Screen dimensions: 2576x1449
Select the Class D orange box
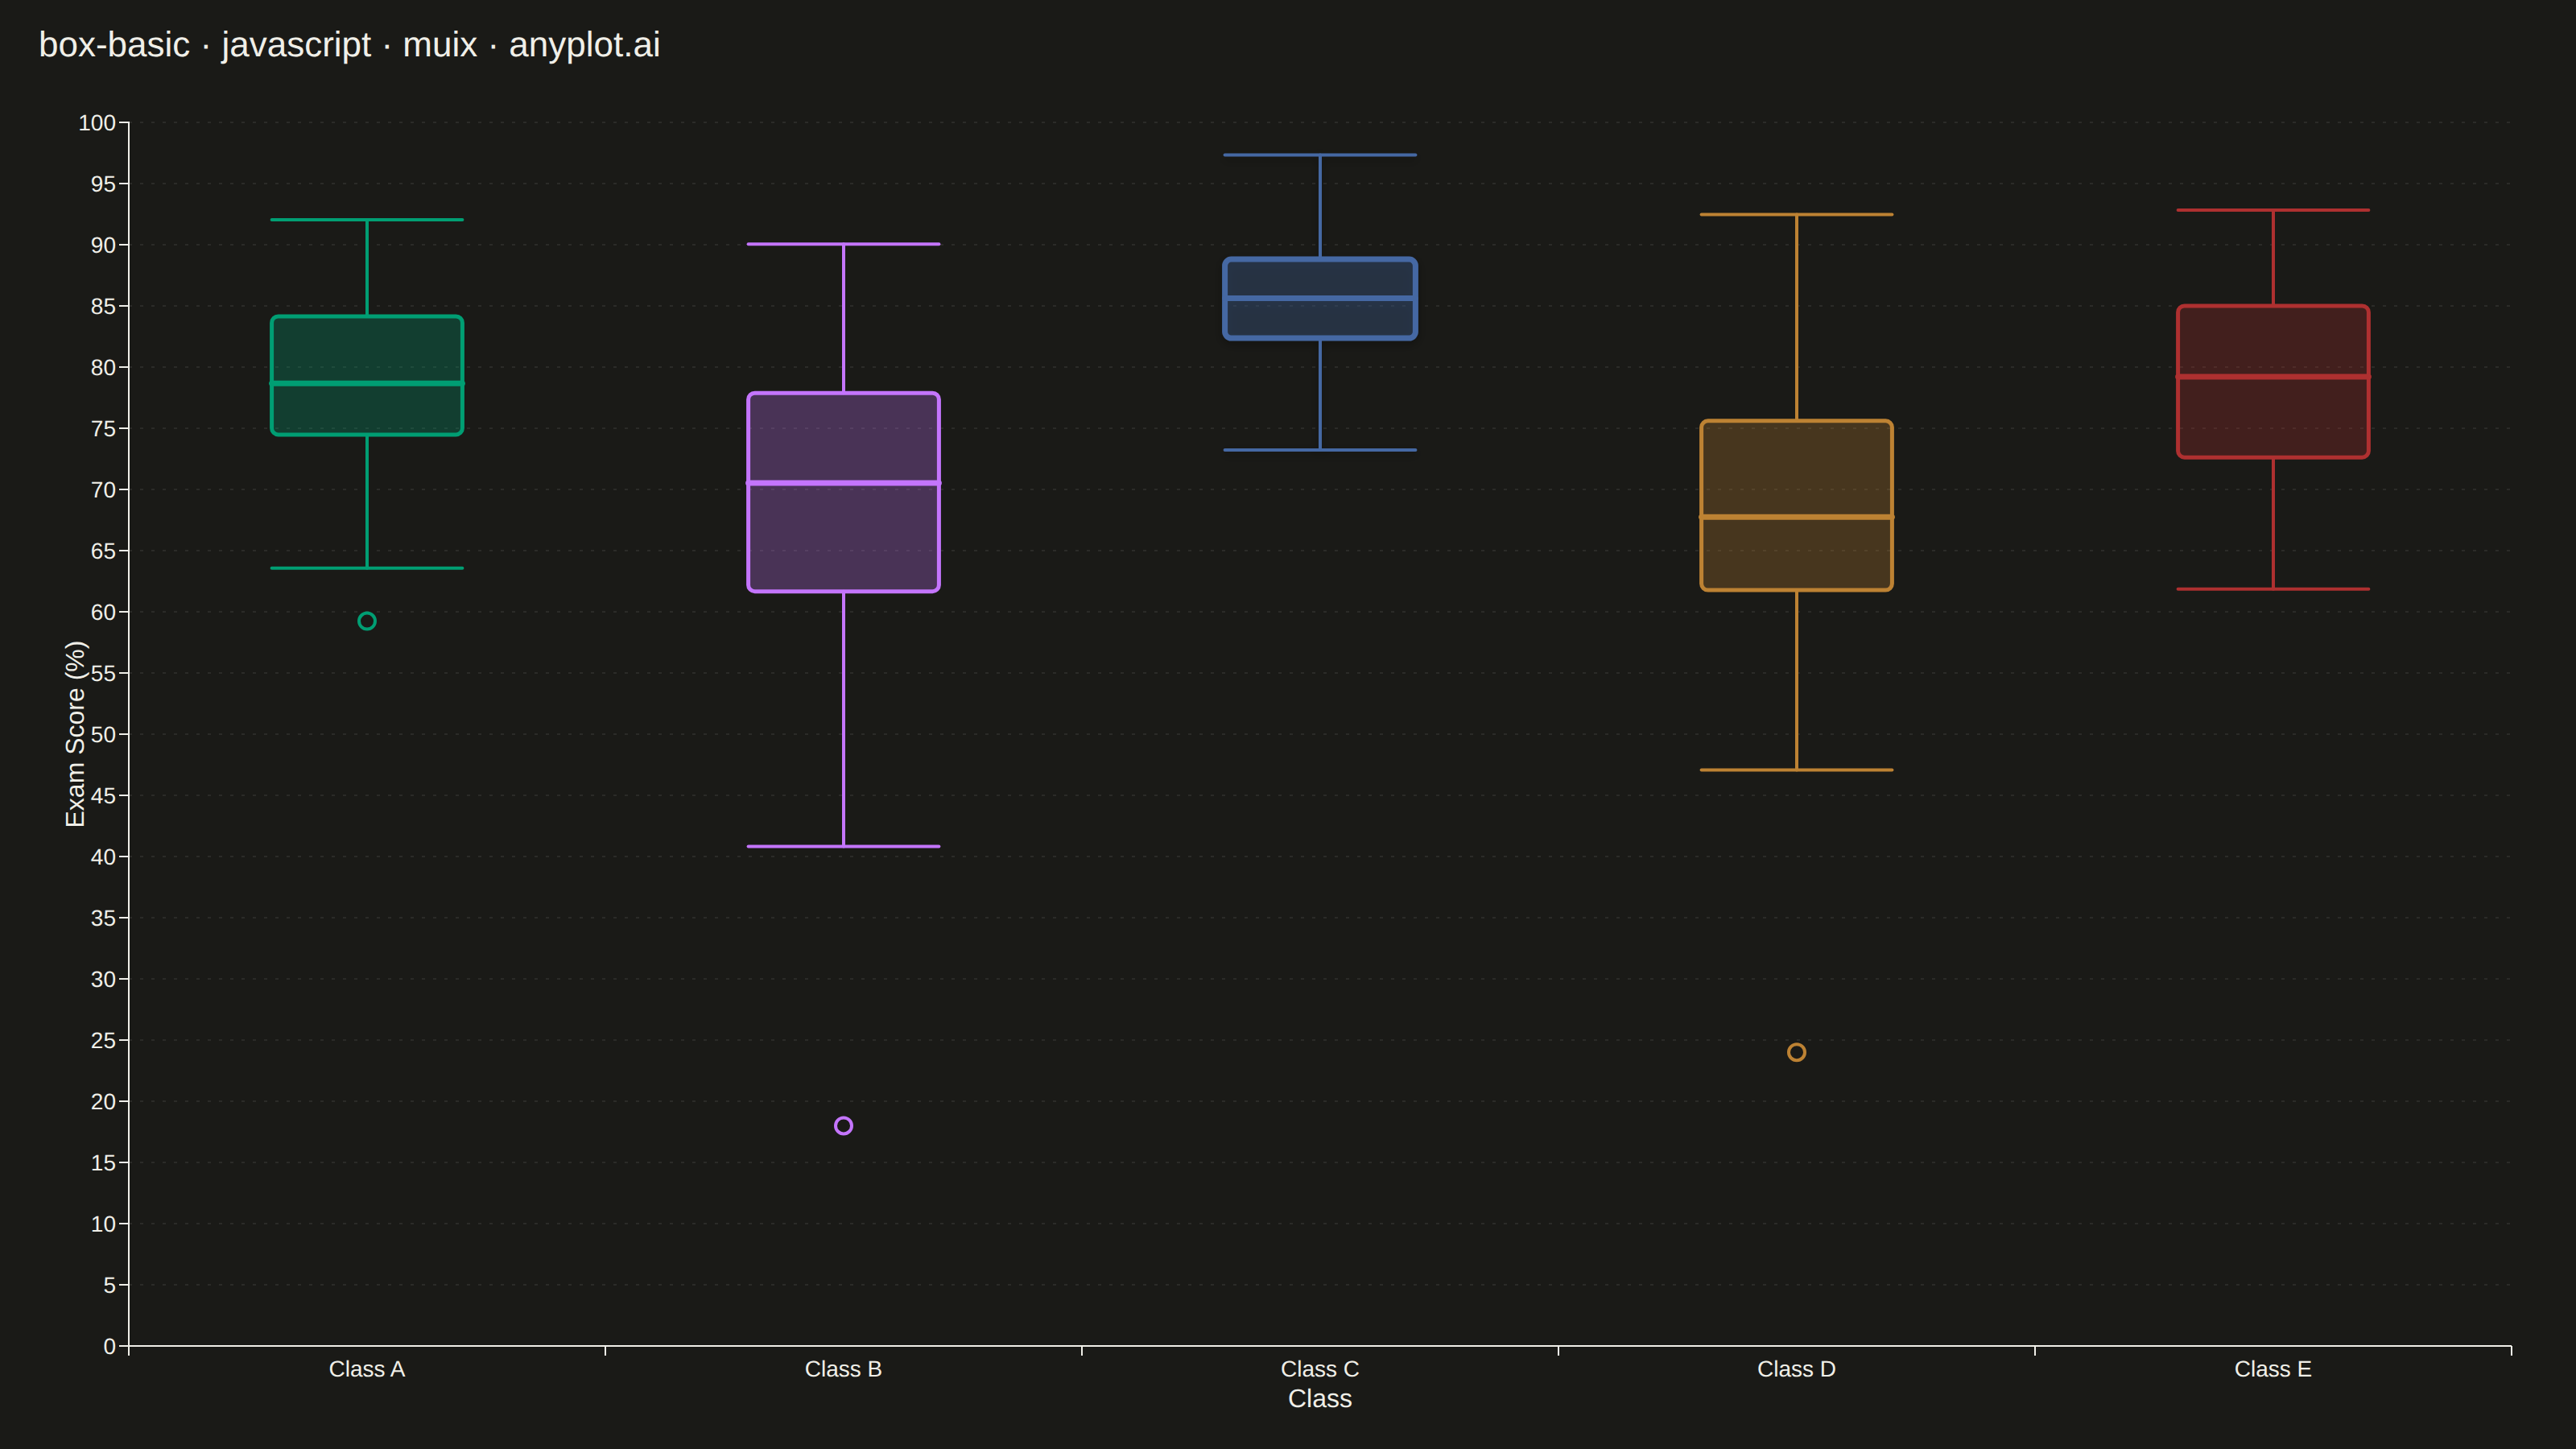pos(1796,505)
